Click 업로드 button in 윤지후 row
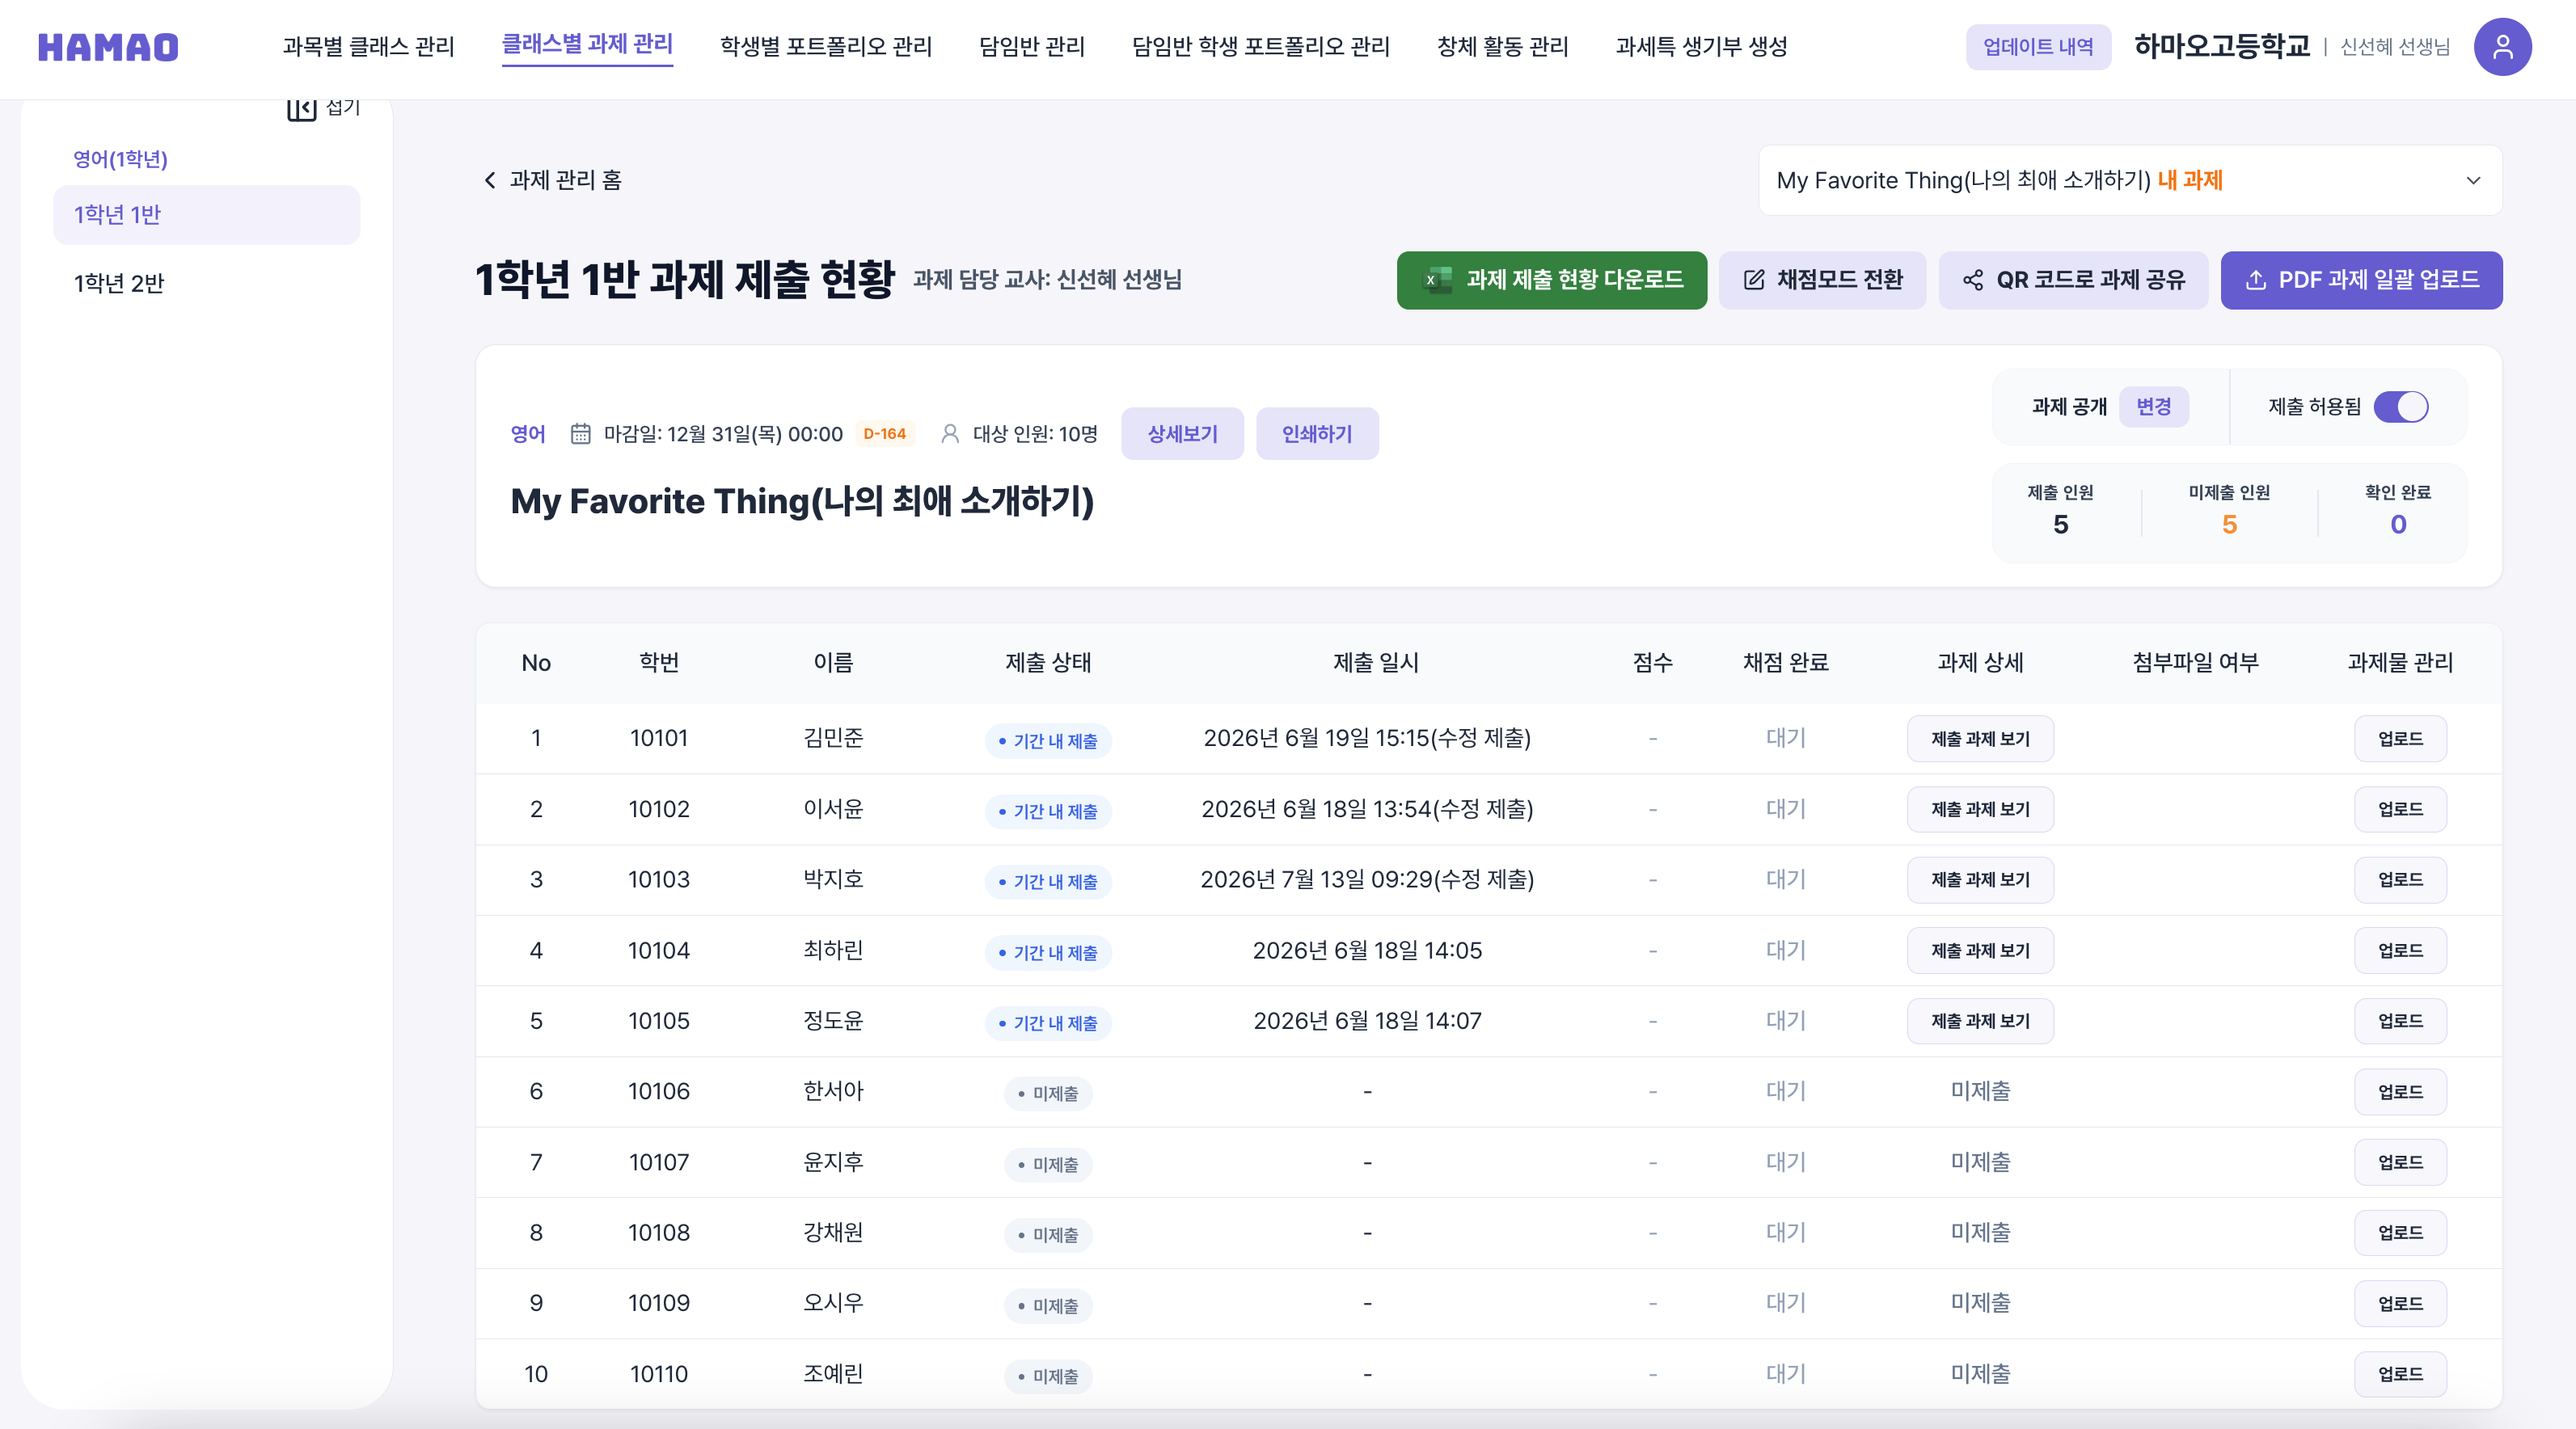The height and width of the screenshot is (1429, 2576). pos(2400,1163)
